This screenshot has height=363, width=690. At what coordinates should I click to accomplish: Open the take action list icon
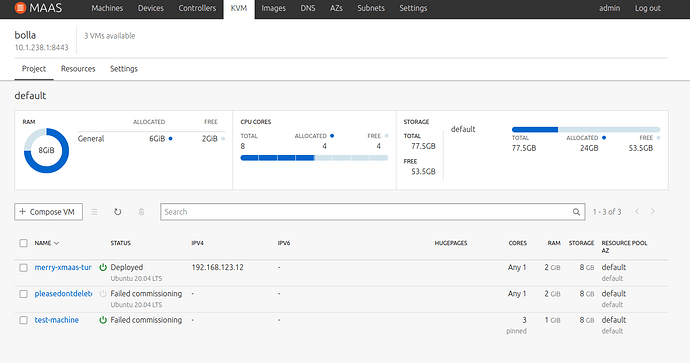point(94,212)
